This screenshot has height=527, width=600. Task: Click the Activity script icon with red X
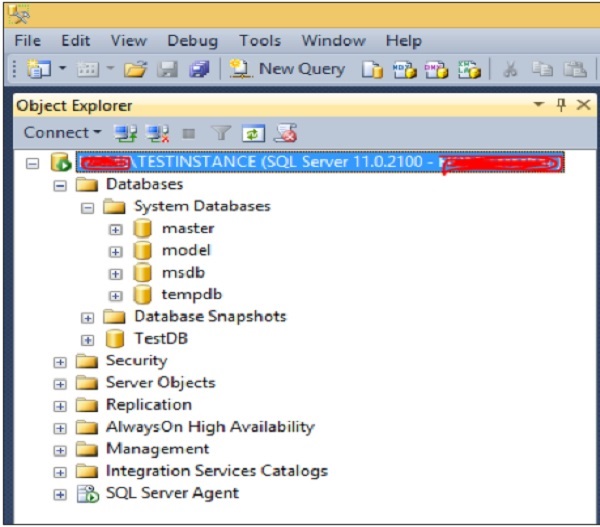coord(286,133)
